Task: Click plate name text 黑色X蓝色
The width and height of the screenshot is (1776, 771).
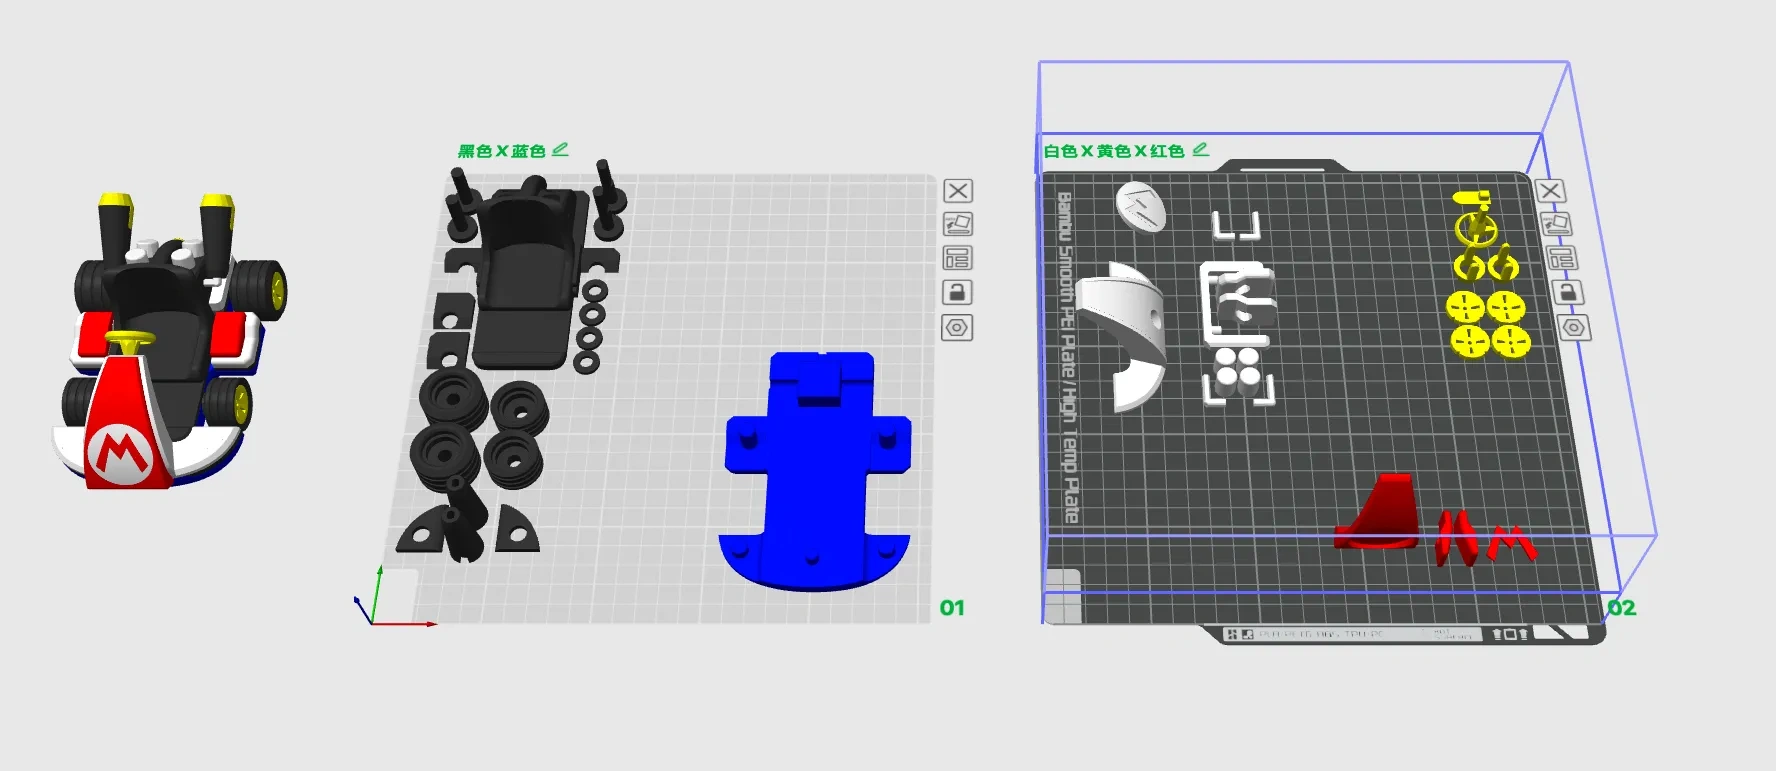Action: 501,151
